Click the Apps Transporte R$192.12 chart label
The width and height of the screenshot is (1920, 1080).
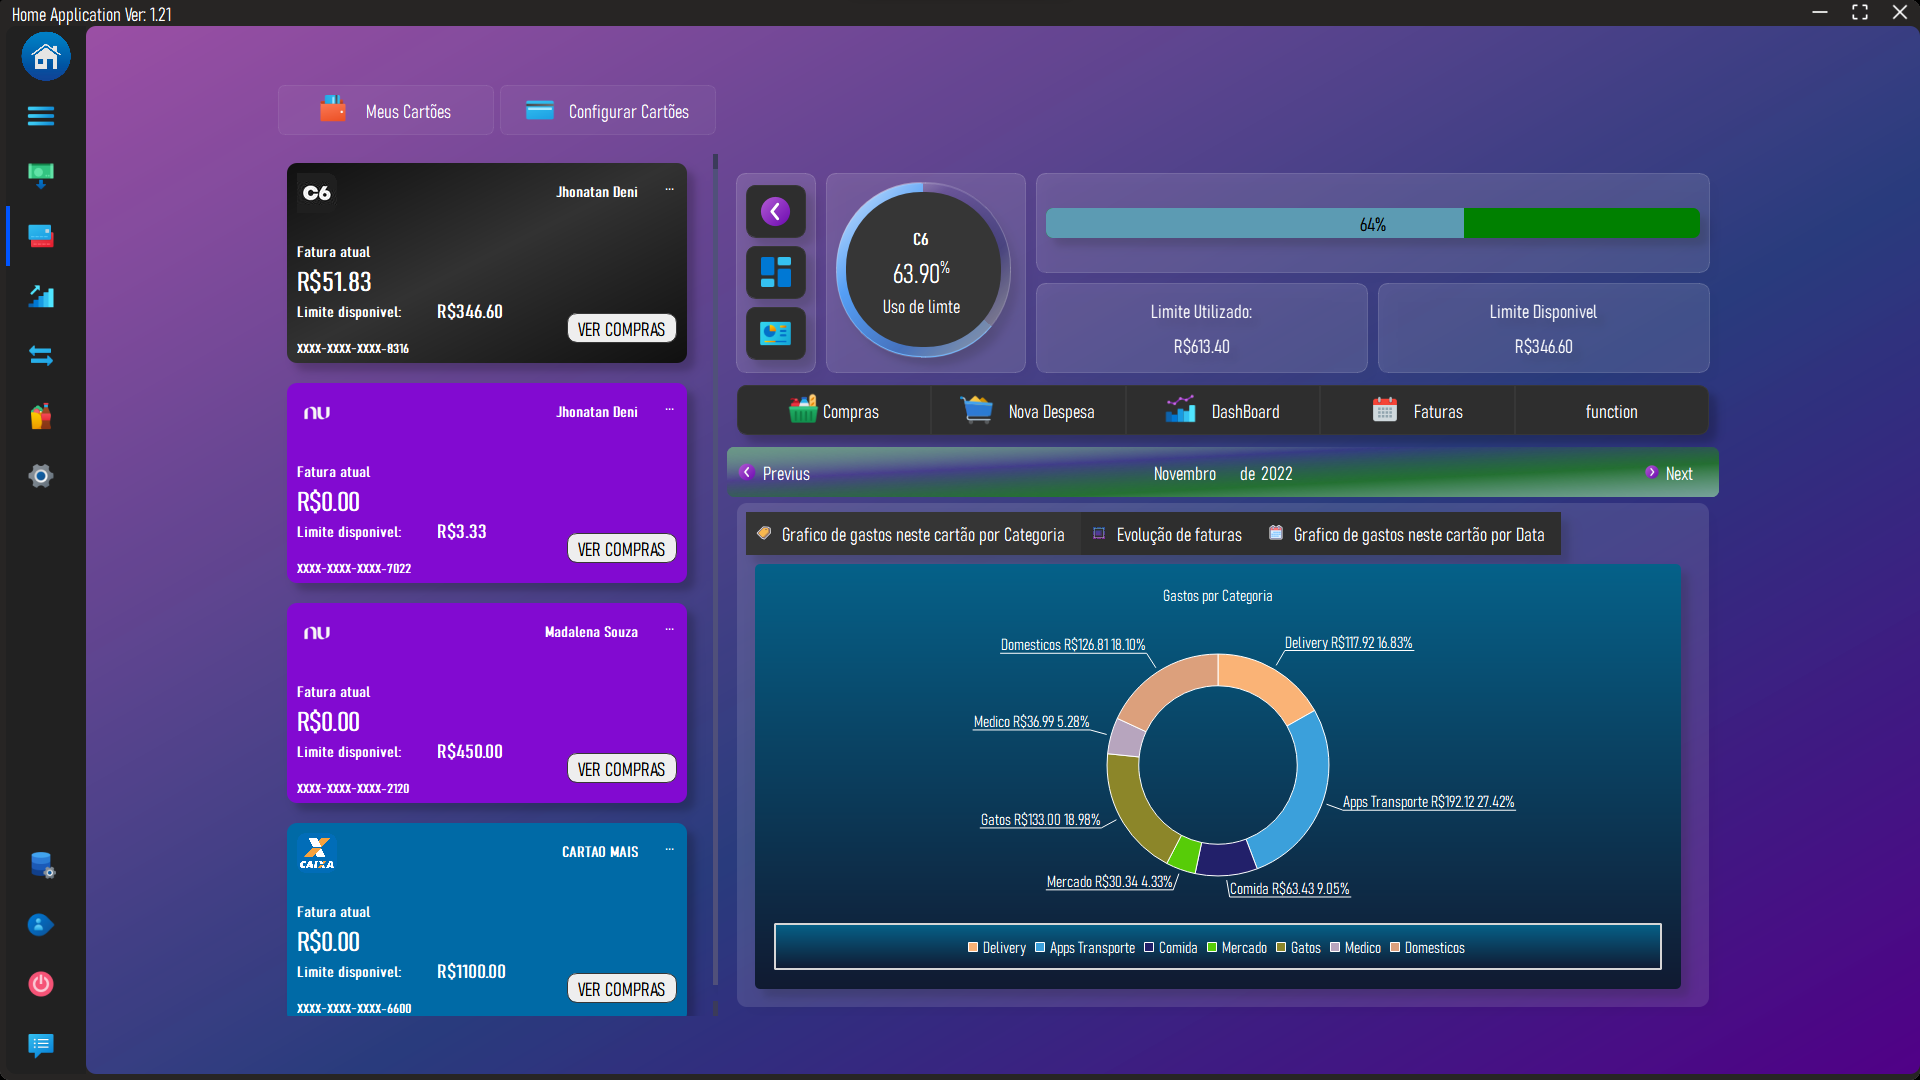[x=1428, y=802]
